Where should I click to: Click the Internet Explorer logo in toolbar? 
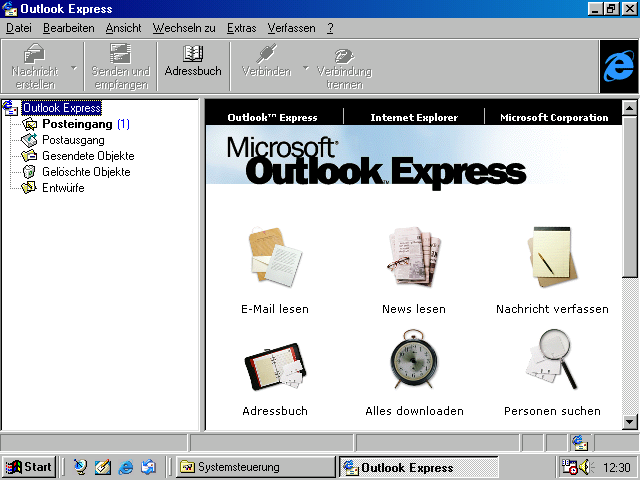(x=619, y=67)
